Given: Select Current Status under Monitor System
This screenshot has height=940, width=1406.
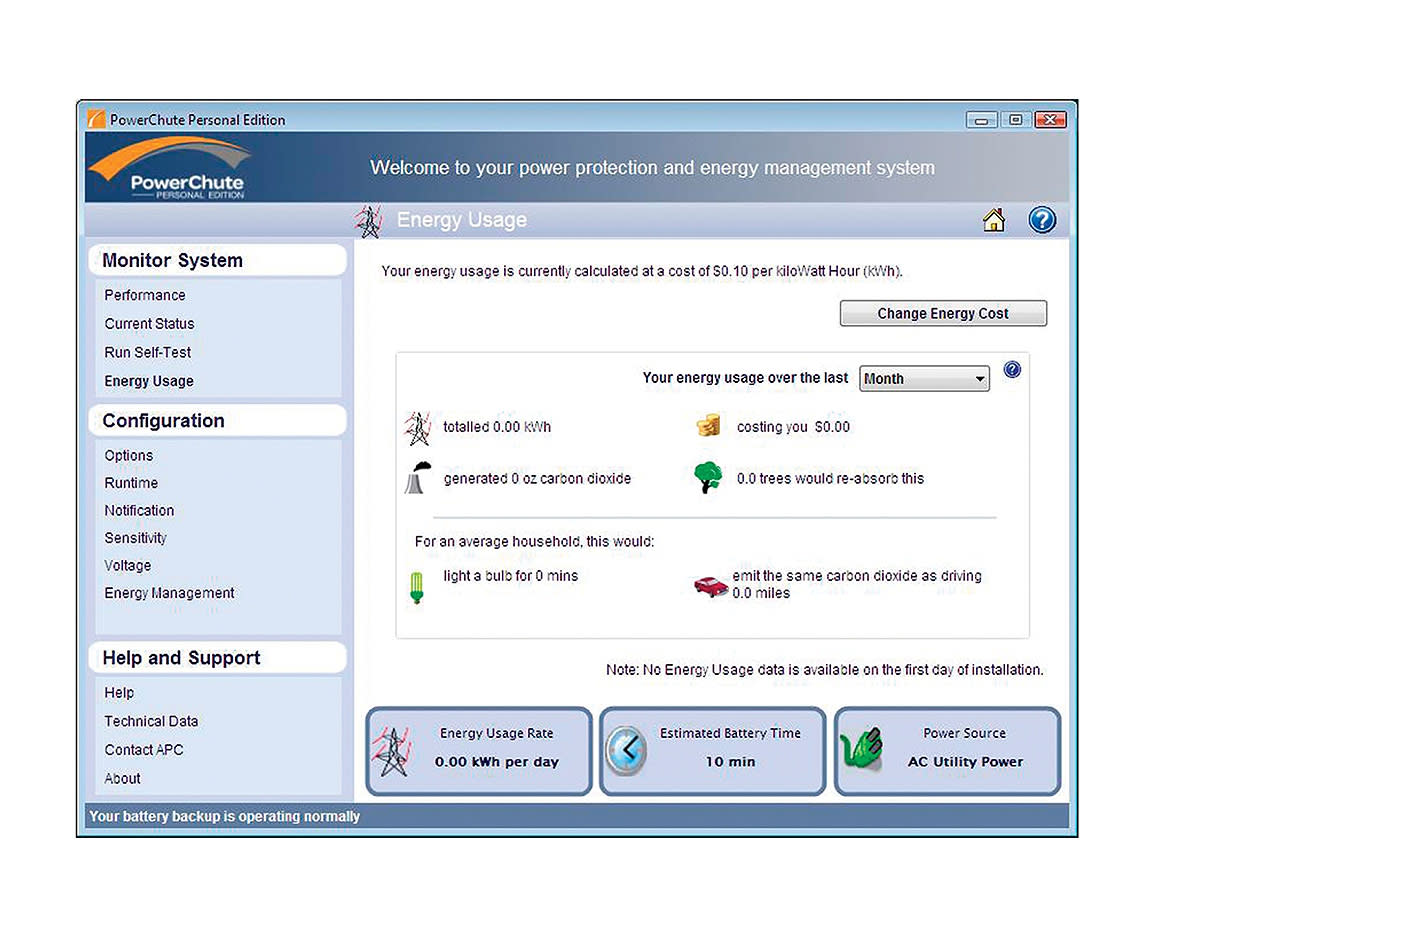Looking at the screenshot, I should point(149,323).
